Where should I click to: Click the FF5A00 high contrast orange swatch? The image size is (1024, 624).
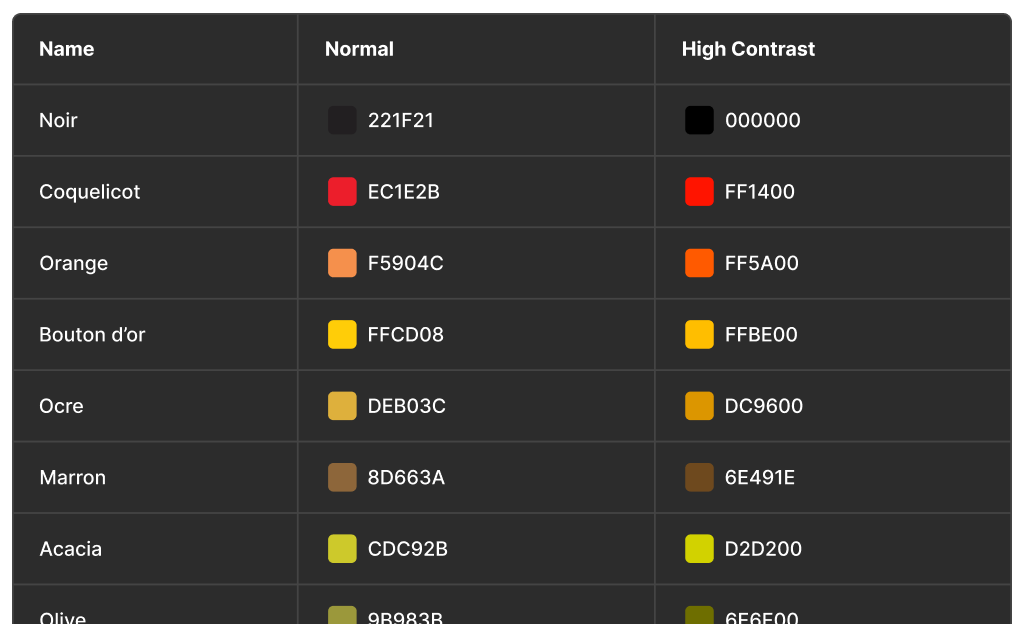[x=699, y=263]
